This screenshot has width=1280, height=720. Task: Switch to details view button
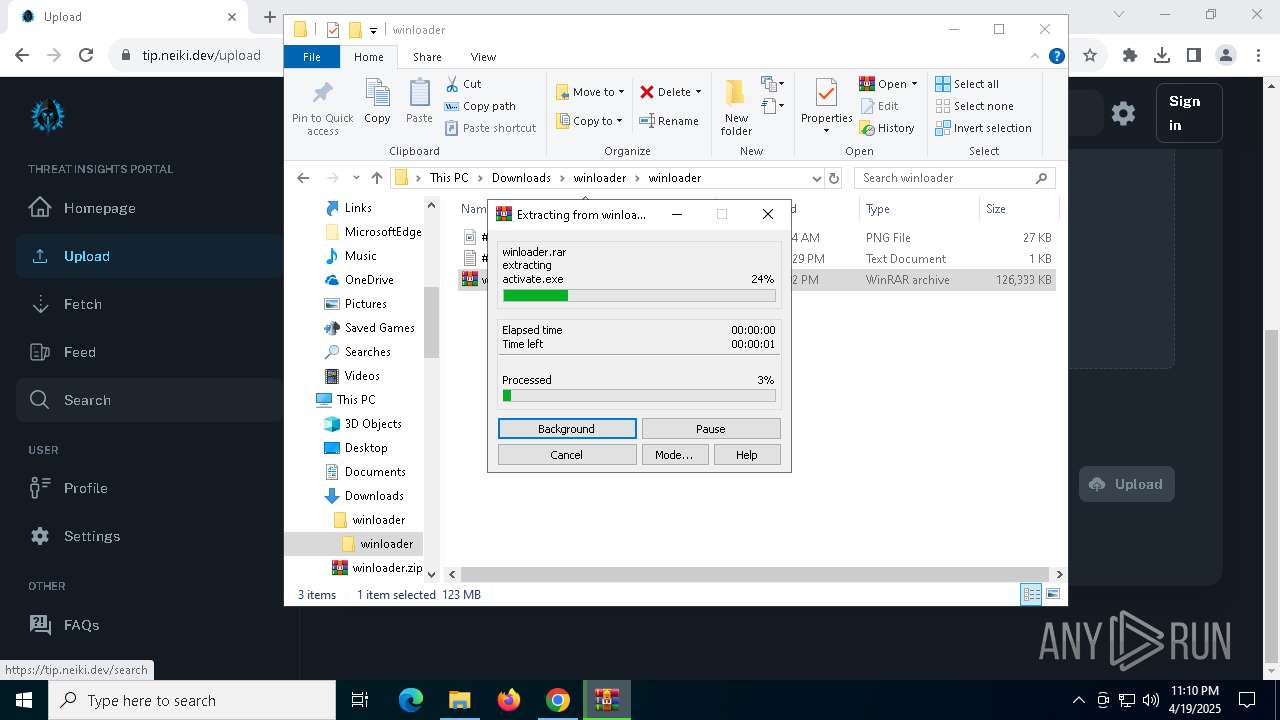coord(1031,594)
